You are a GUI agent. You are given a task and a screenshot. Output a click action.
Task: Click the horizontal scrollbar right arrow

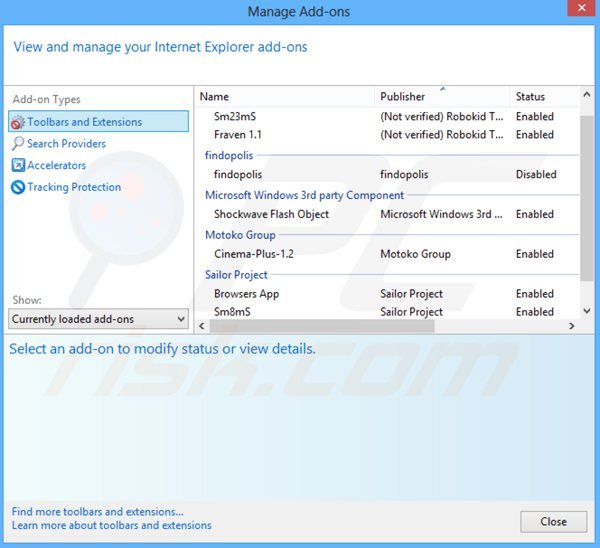coord(571,326)
